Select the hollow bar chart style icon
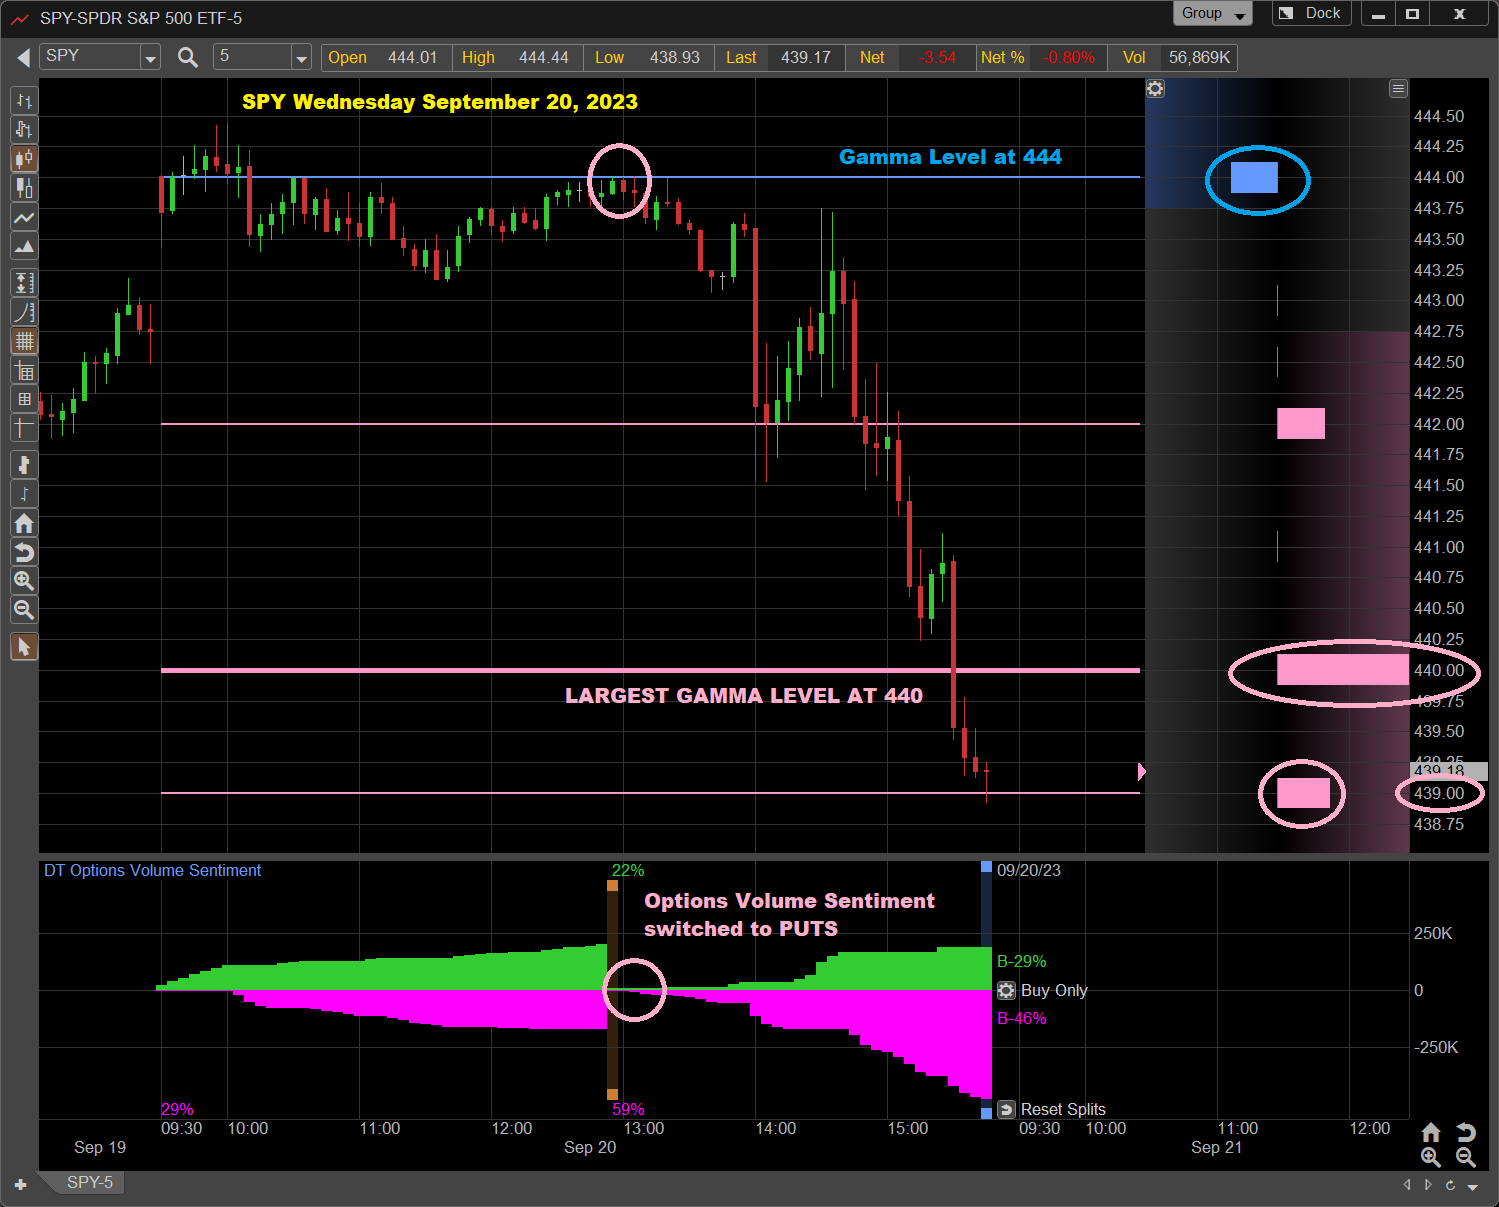 tap(24, 130)
